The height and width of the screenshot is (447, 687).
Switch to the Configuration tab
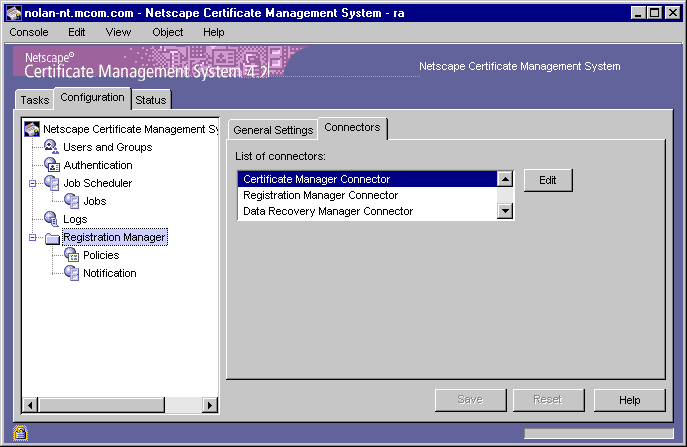(x=92, y=98)
